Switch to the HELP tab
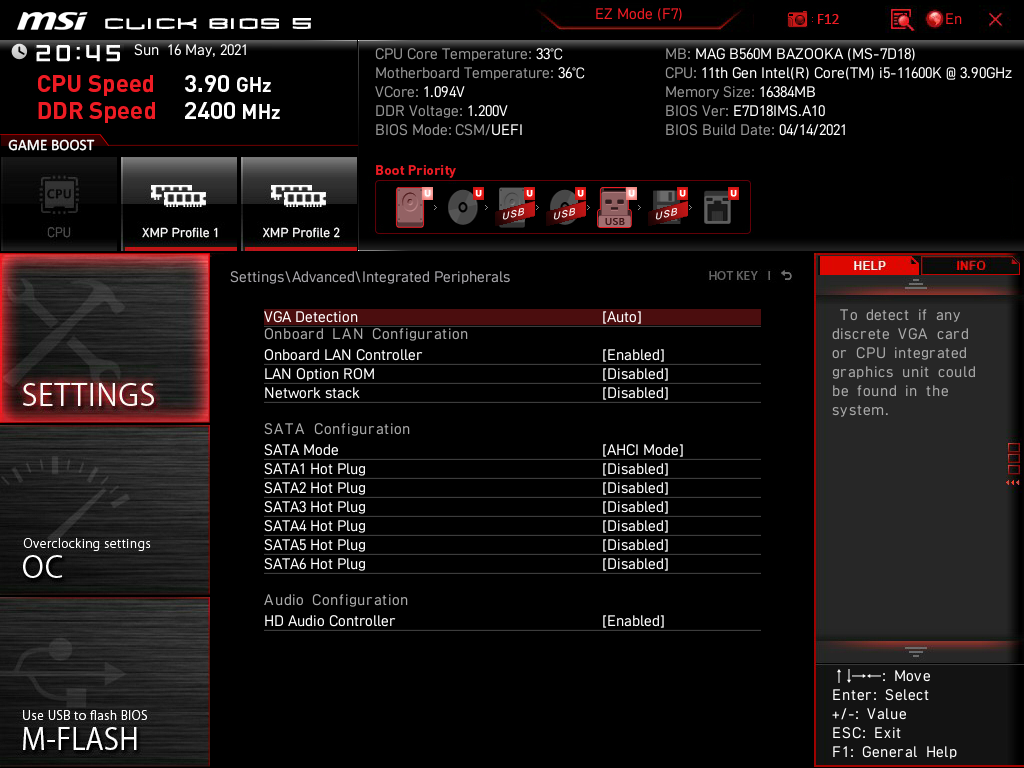This screenshot has height=768, width=1024. click(869, 265)
